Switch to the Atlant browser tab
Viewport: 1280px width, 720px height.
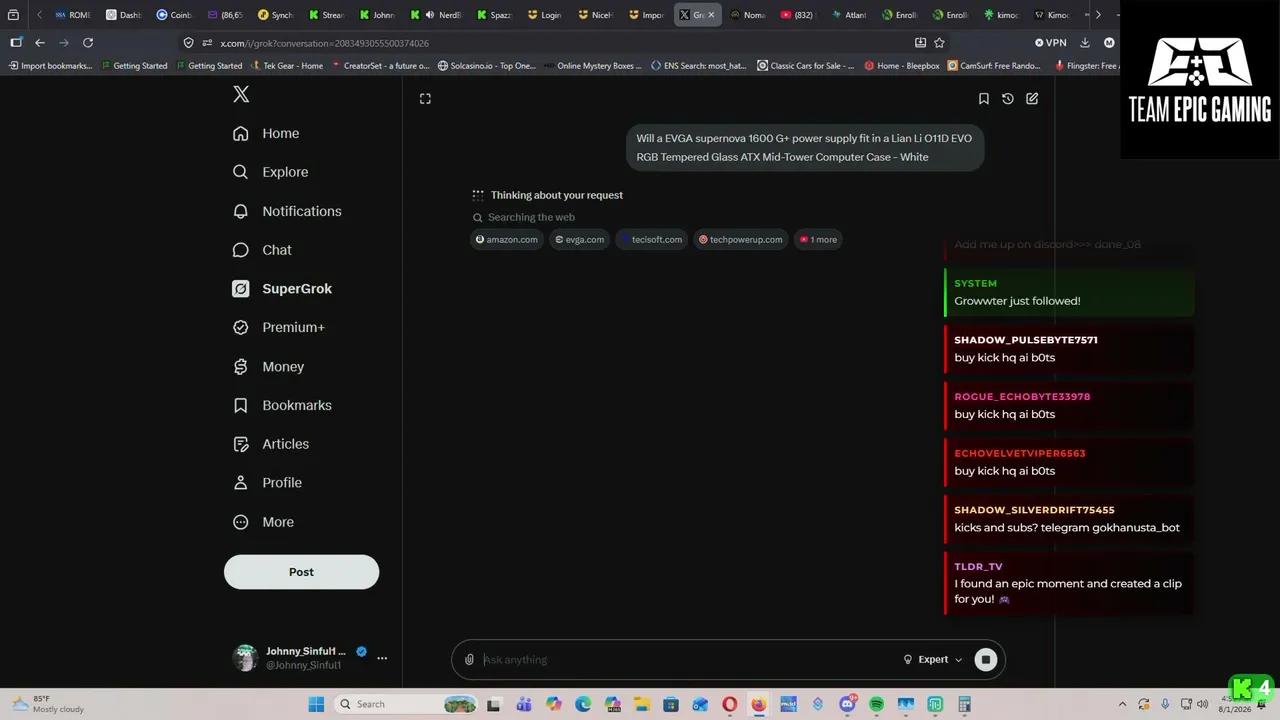850,15
